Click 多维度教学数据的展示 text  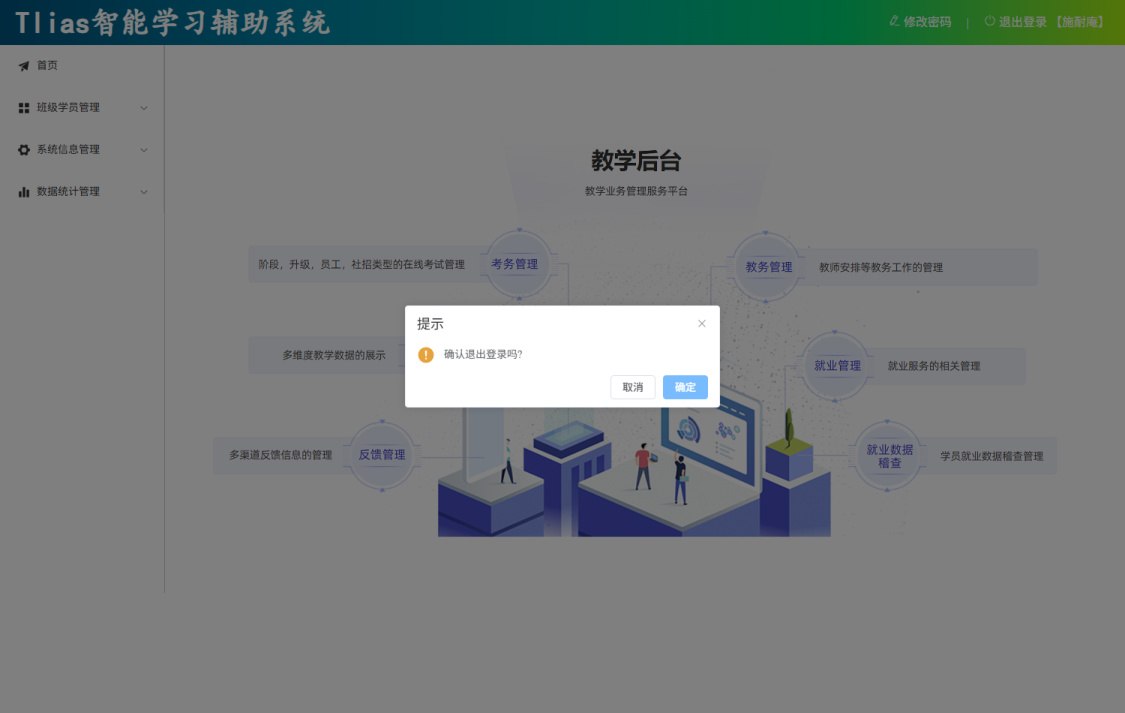coord(334,355)
